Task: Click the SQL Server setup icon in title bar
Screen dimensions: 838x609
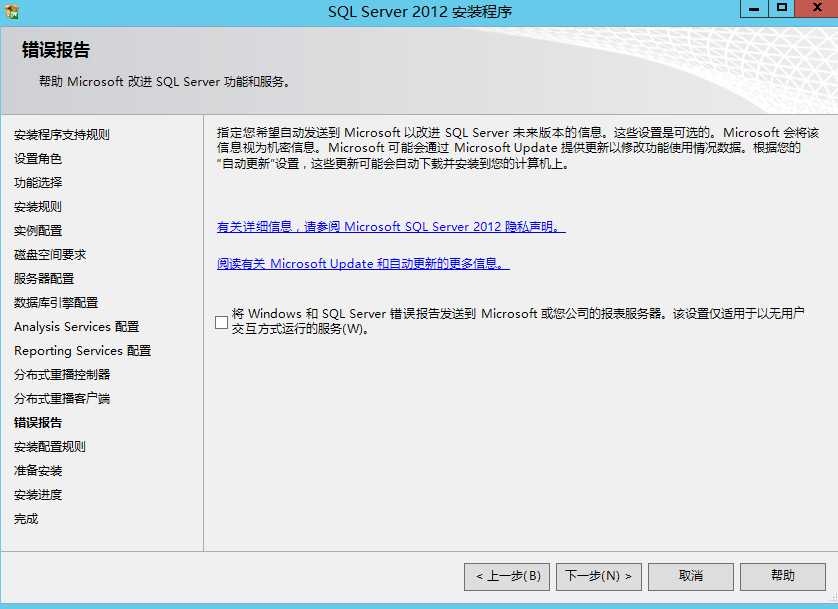Action: tap(12, 11)
